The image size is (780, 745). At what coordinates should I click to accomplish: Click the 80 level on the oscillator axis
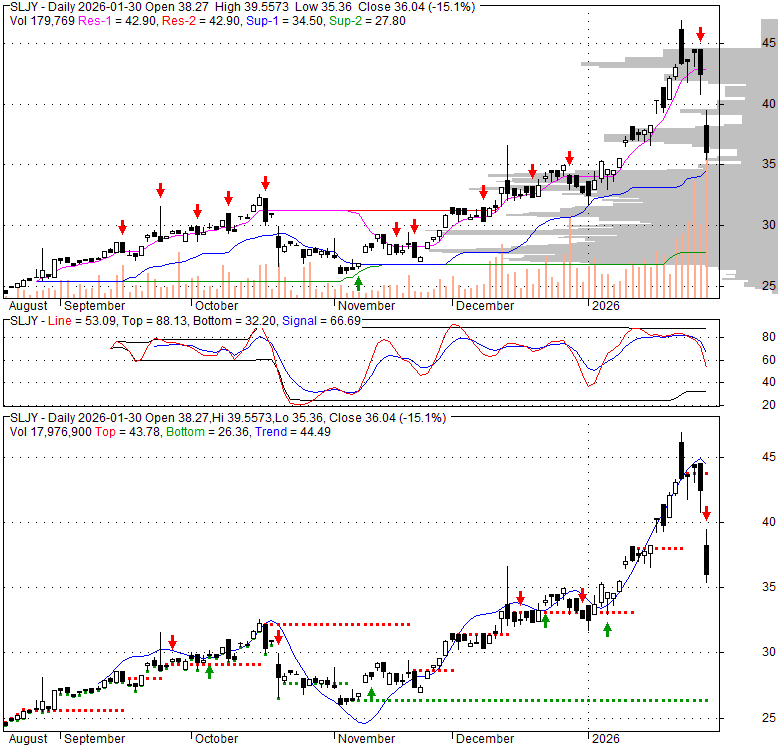[x=769, y=337]
